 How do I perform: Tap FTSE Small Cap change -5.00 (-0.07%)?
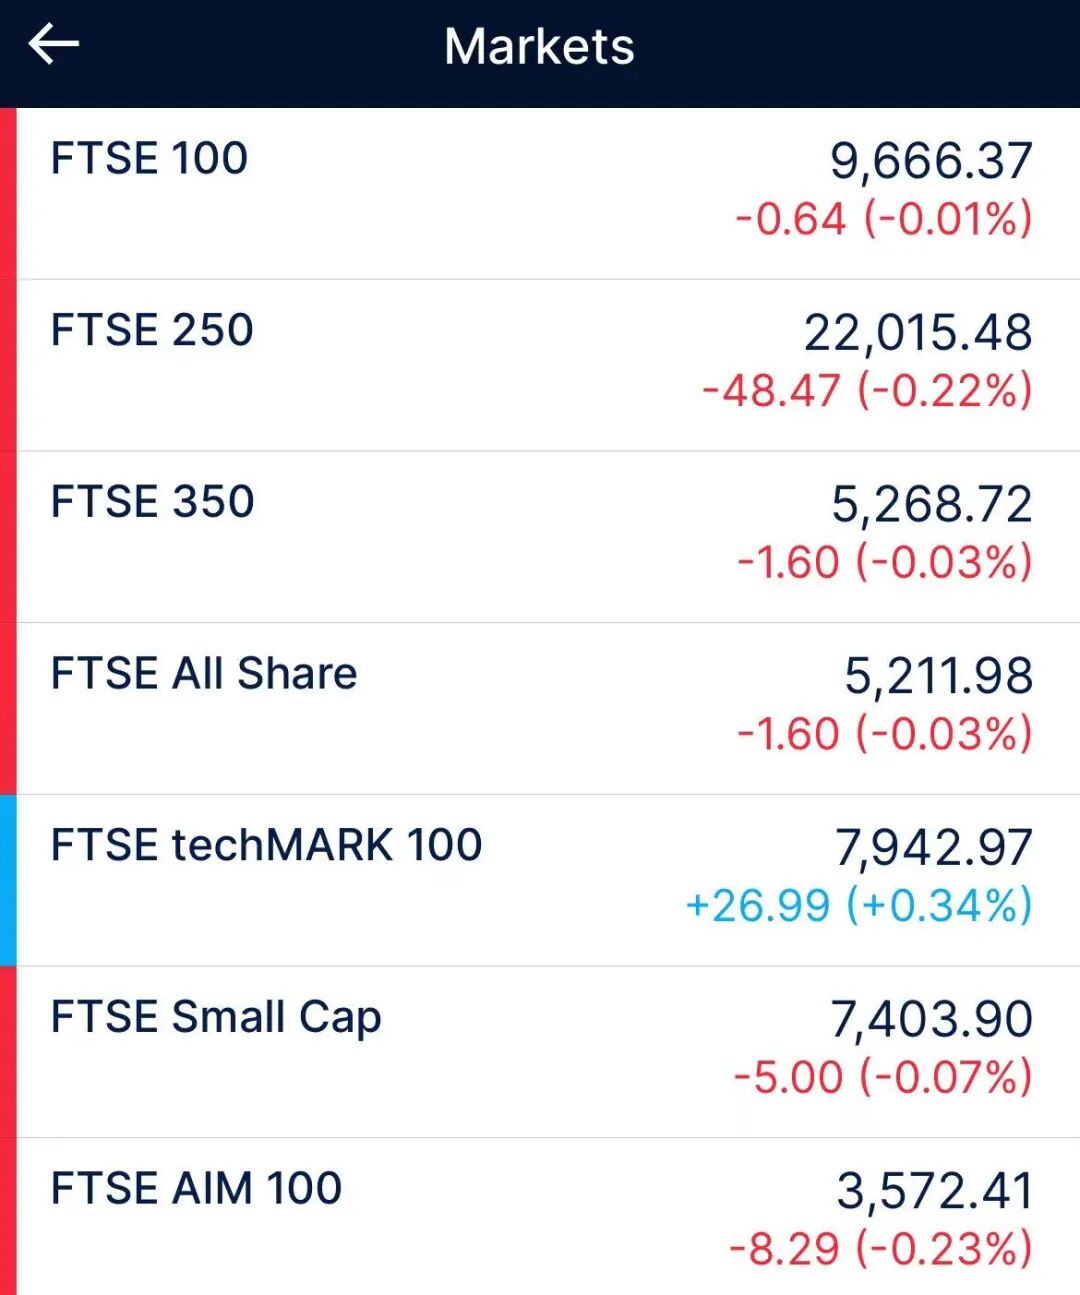coord(882,1078)
